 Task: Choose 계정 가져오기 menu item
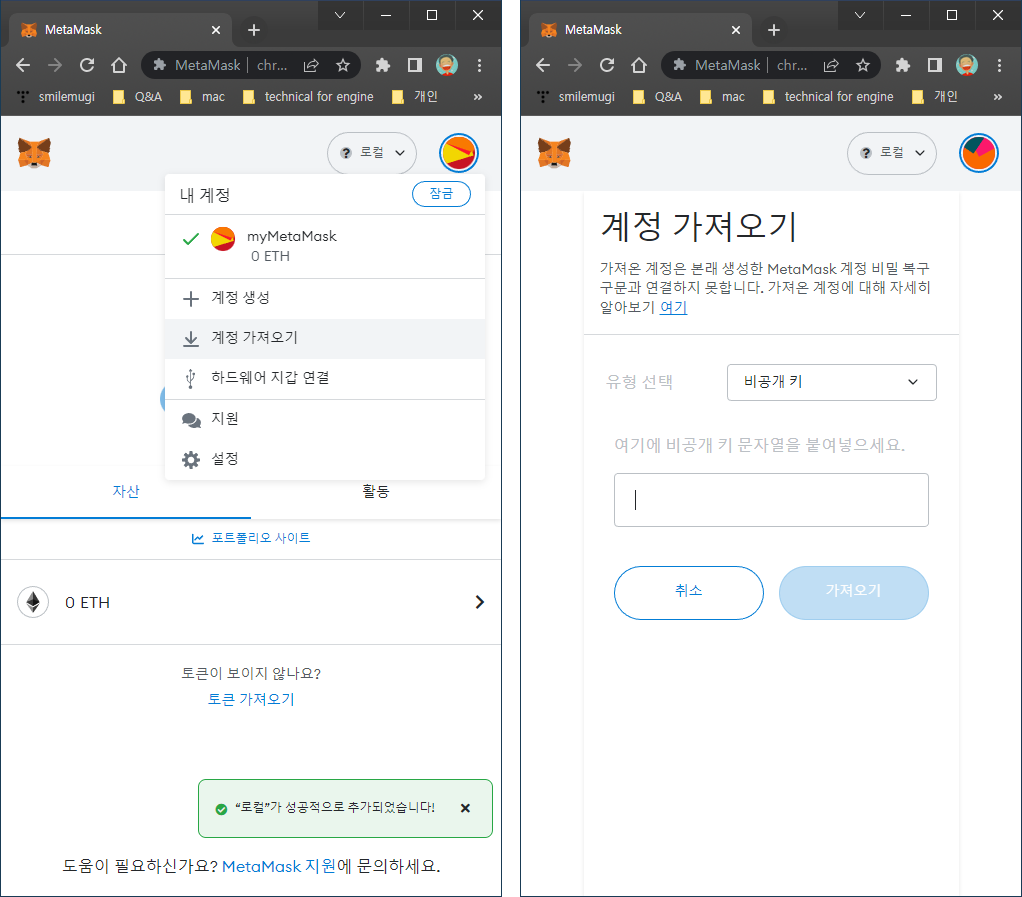pos(325,338)
